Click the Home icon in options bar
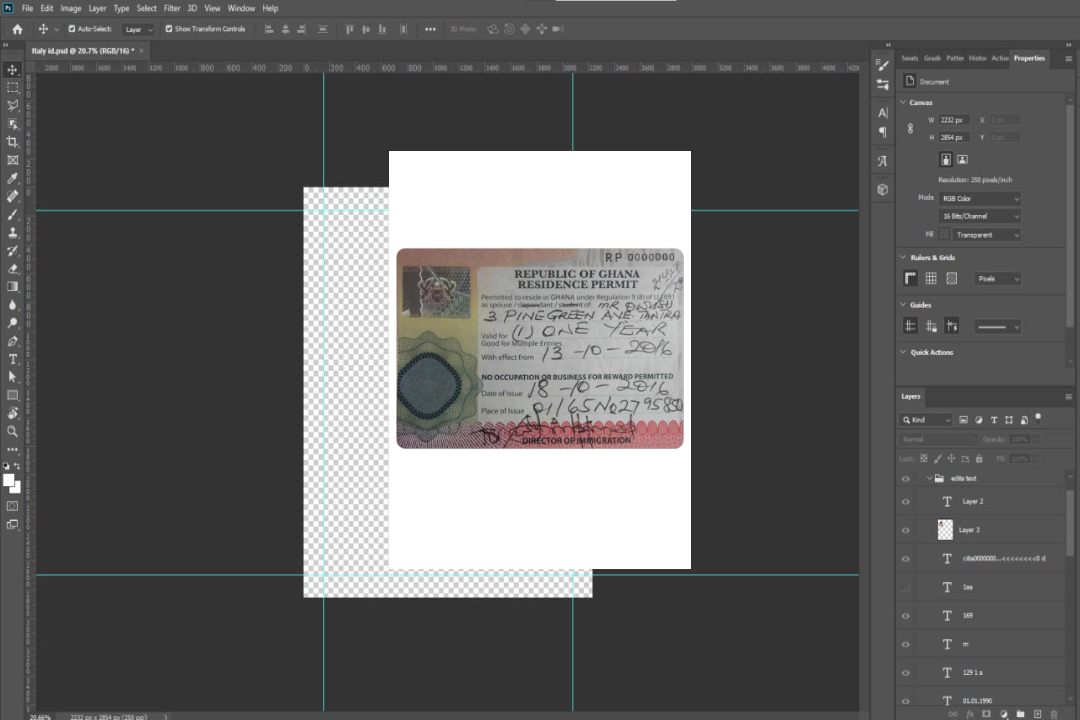Image resolution: width=1080 pixels, height=720 pixels. click(x=17, y=29)
